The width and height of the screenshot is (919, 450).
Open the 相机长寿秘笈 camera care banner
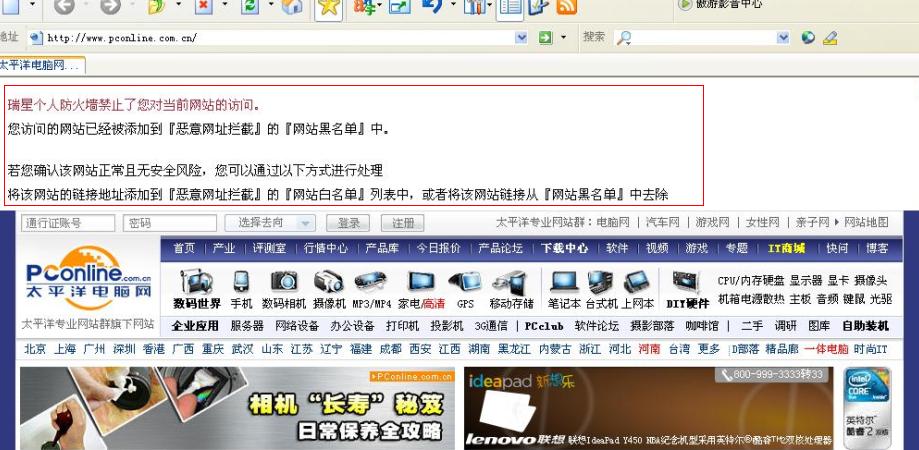click(237, 408)
